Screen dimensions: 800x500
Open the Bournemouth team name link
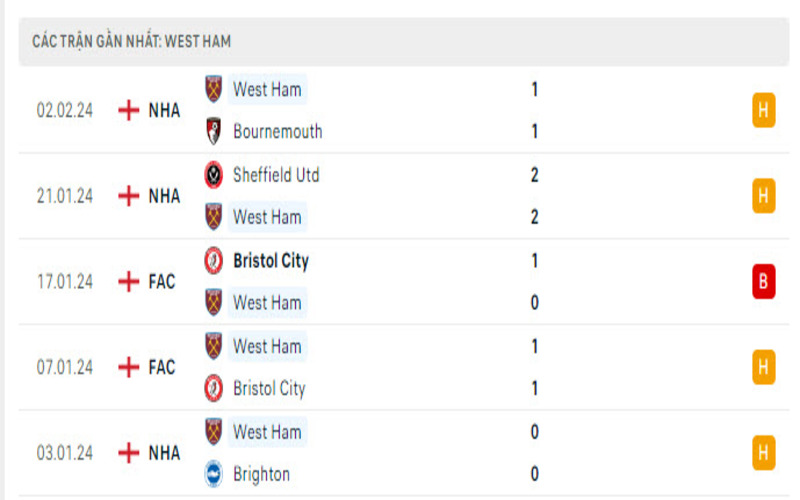(277, 131)
